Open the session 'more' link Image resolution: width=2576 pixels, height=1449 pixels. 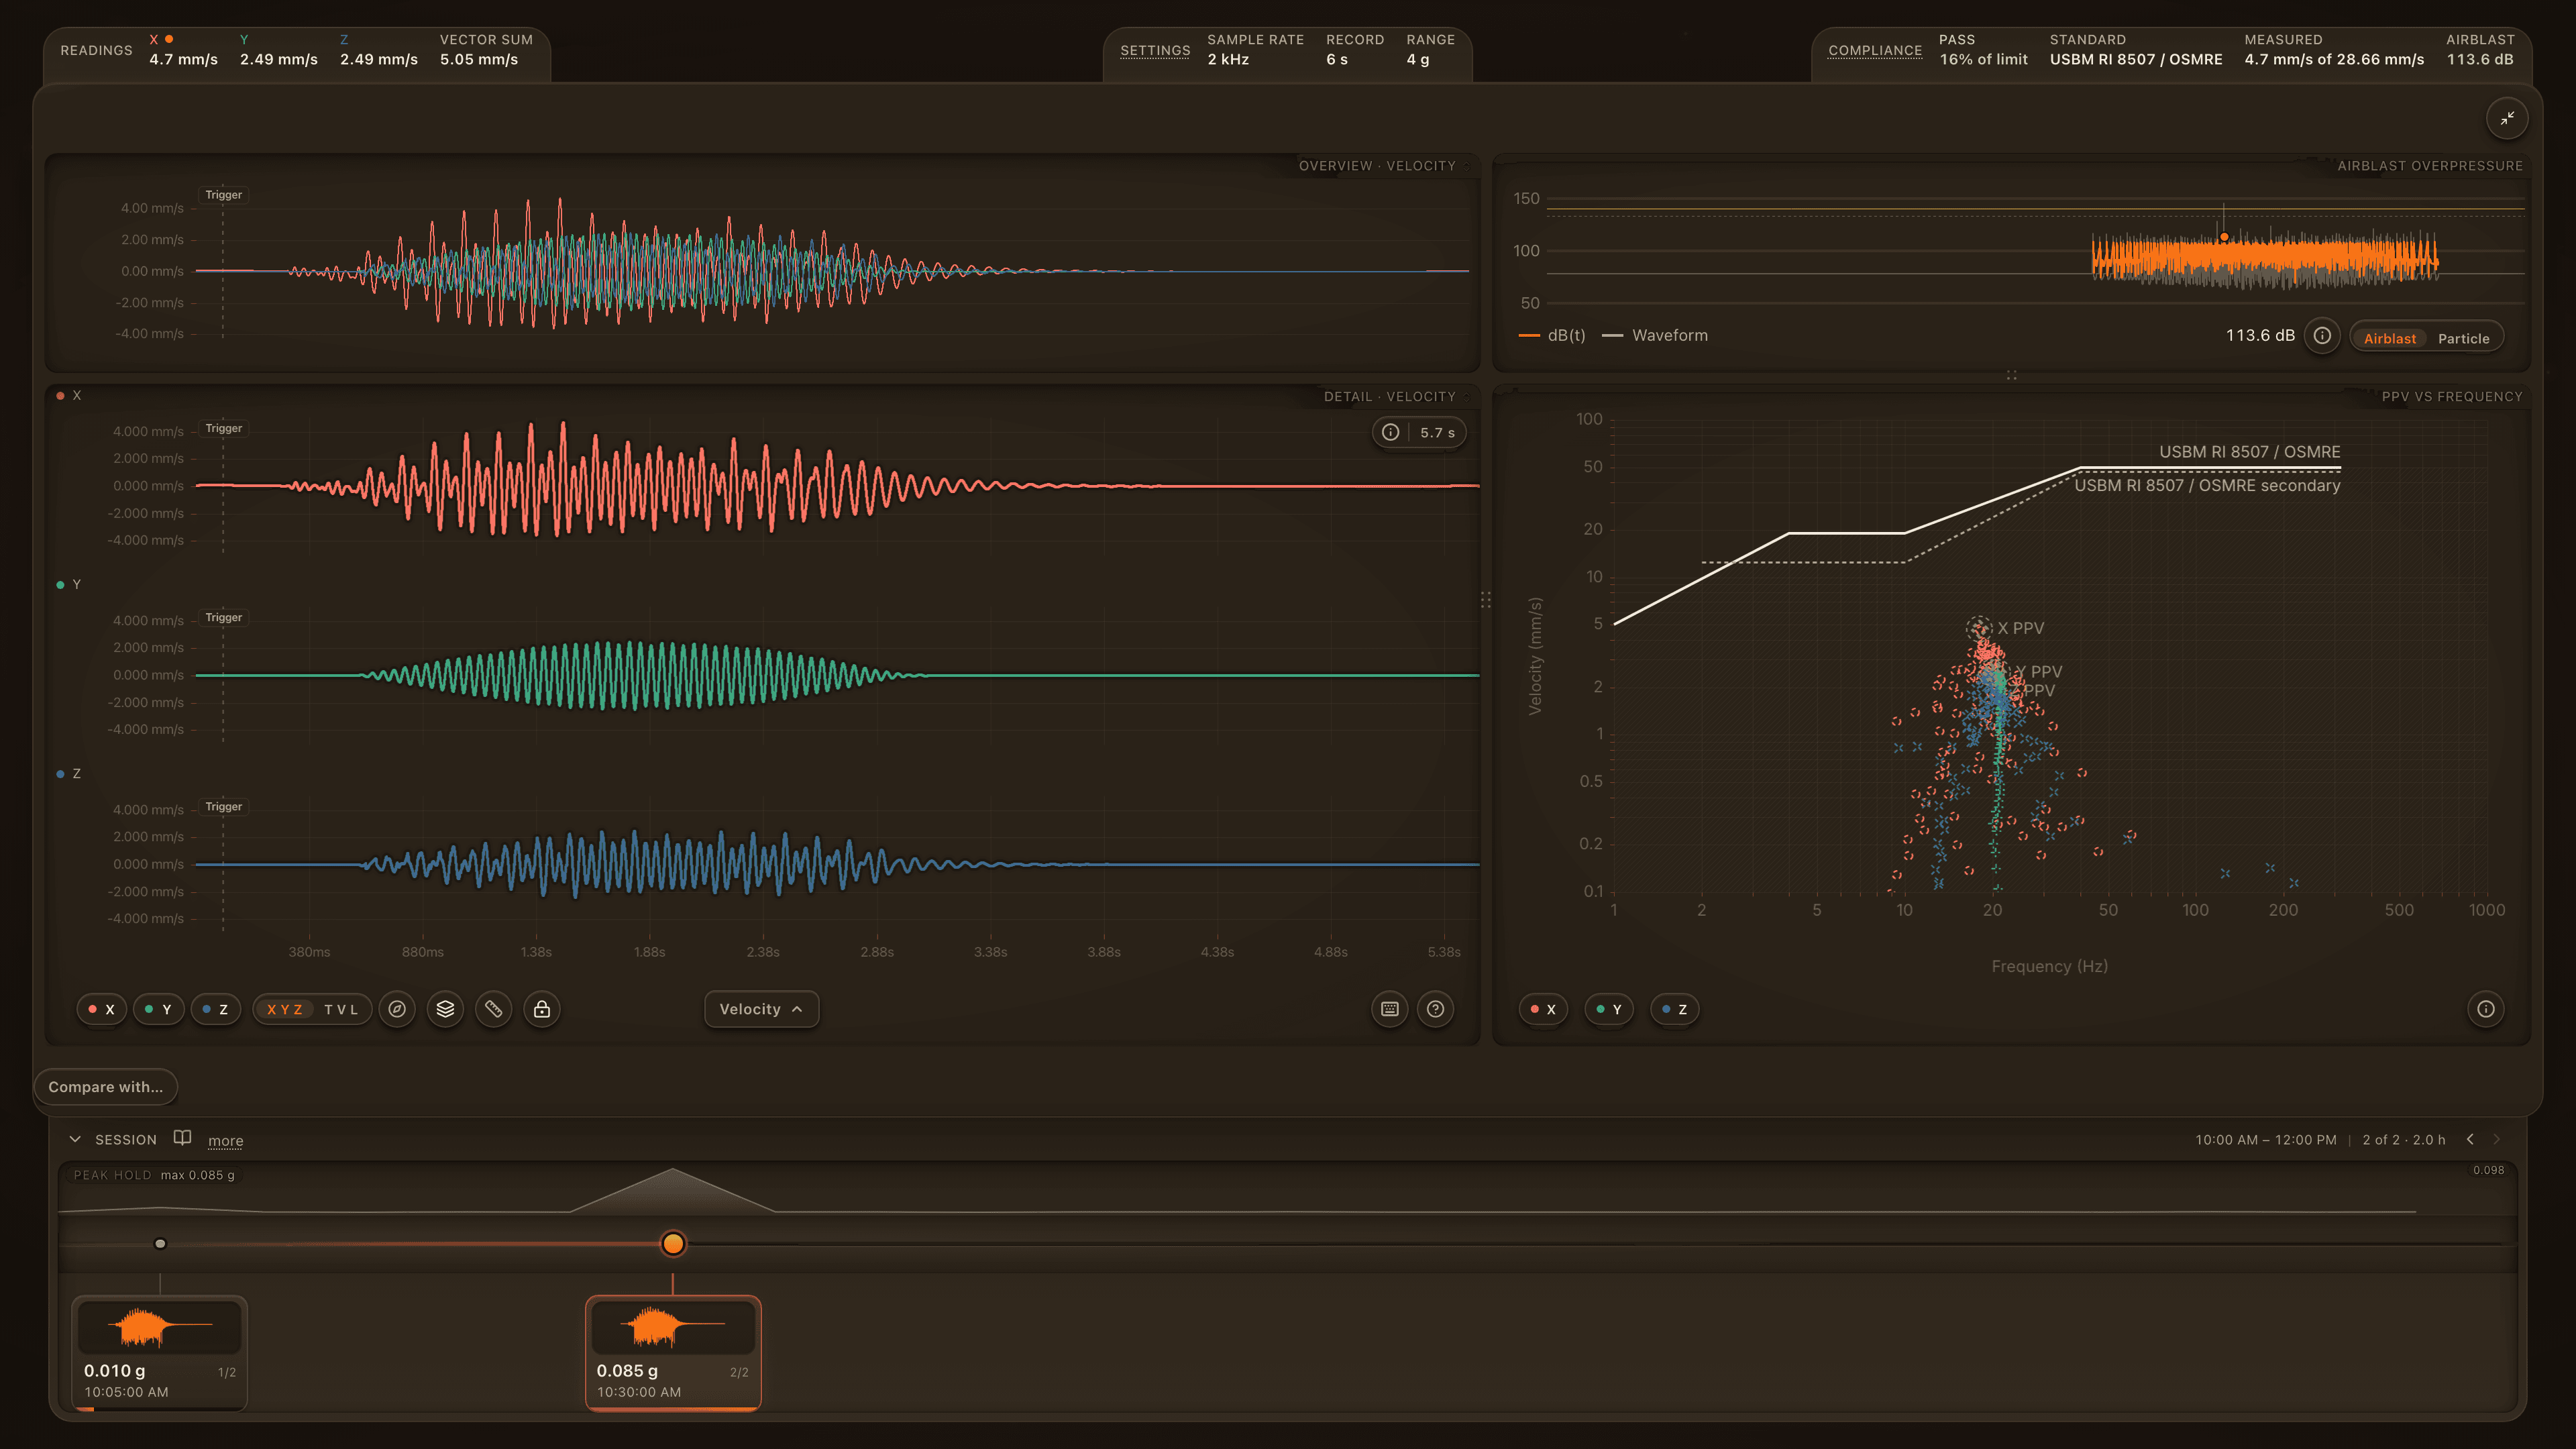[225, 1141]
